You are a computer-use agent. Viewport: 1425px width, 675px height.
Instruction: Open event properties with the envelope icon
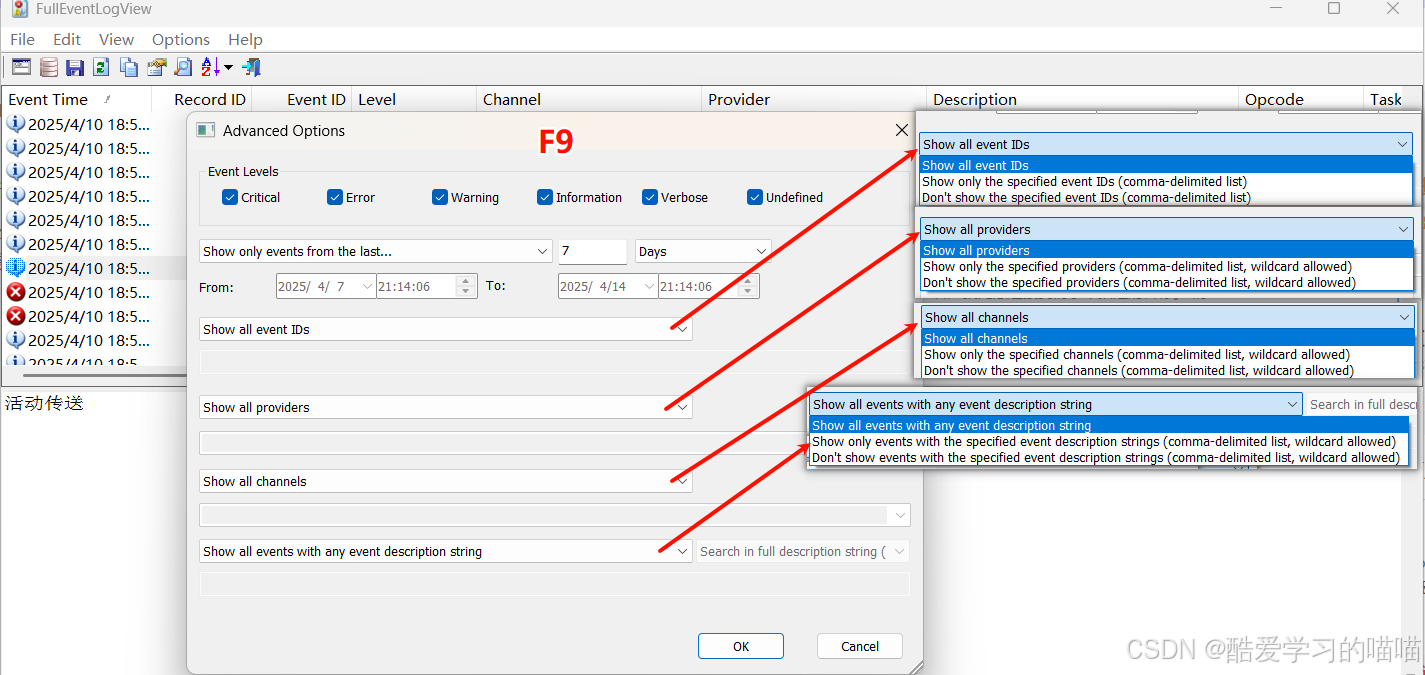[x=155, y=66]
